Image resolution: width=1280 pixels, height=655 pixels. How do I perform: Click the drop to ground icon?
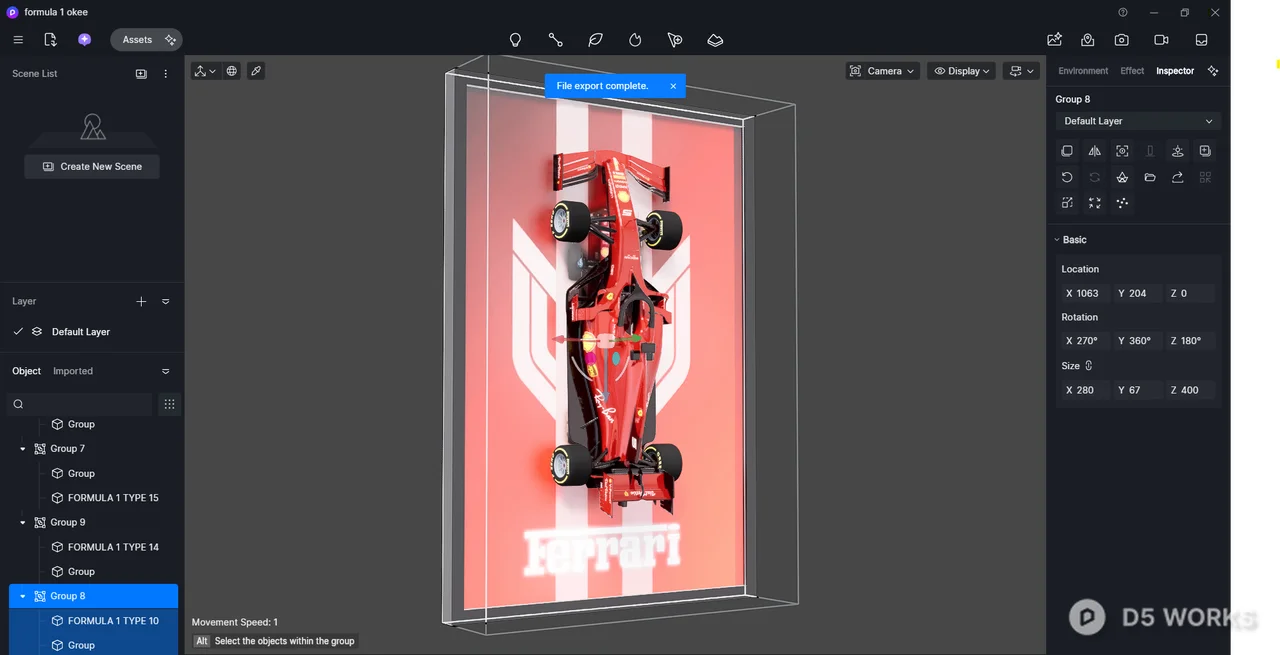pos(1177,151)
